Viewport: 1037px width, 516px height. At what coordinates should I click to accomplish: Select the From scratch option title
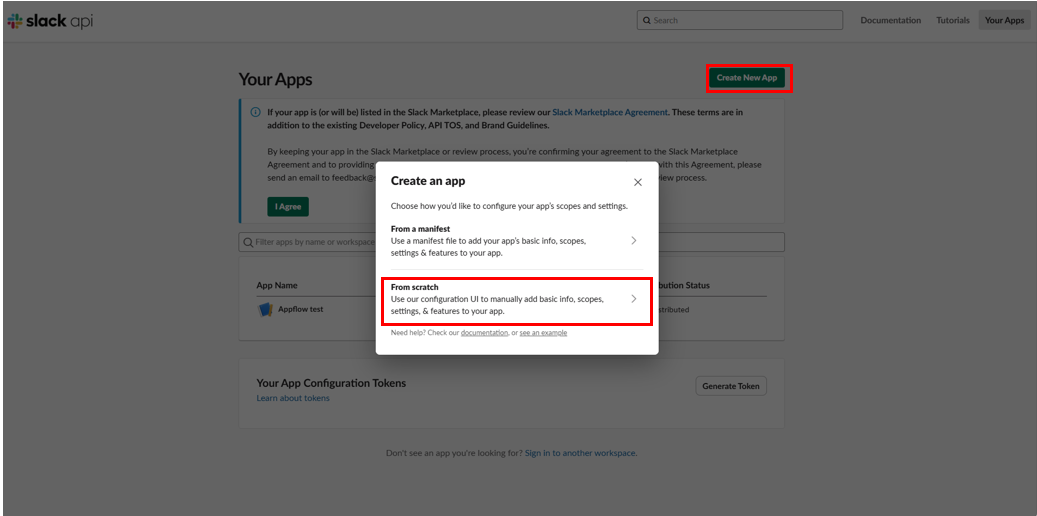point(415,287)
